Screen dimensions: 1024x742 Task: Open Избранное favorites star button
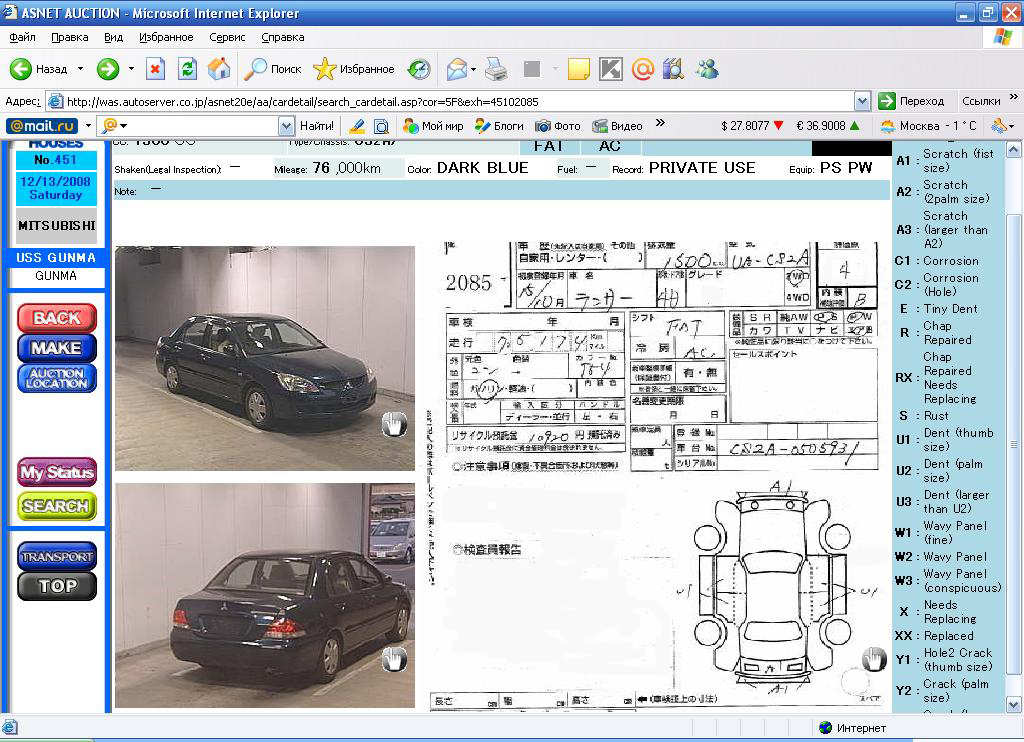pyautogui.click(x=354, y=69)
